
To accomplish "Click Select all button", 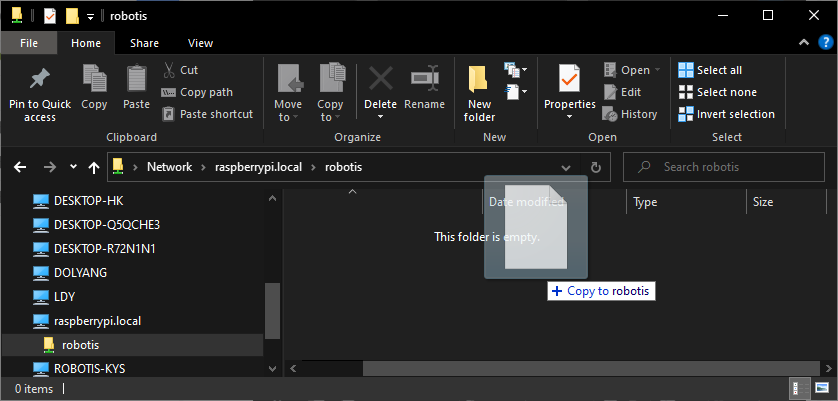I will [x=710, y=70].
